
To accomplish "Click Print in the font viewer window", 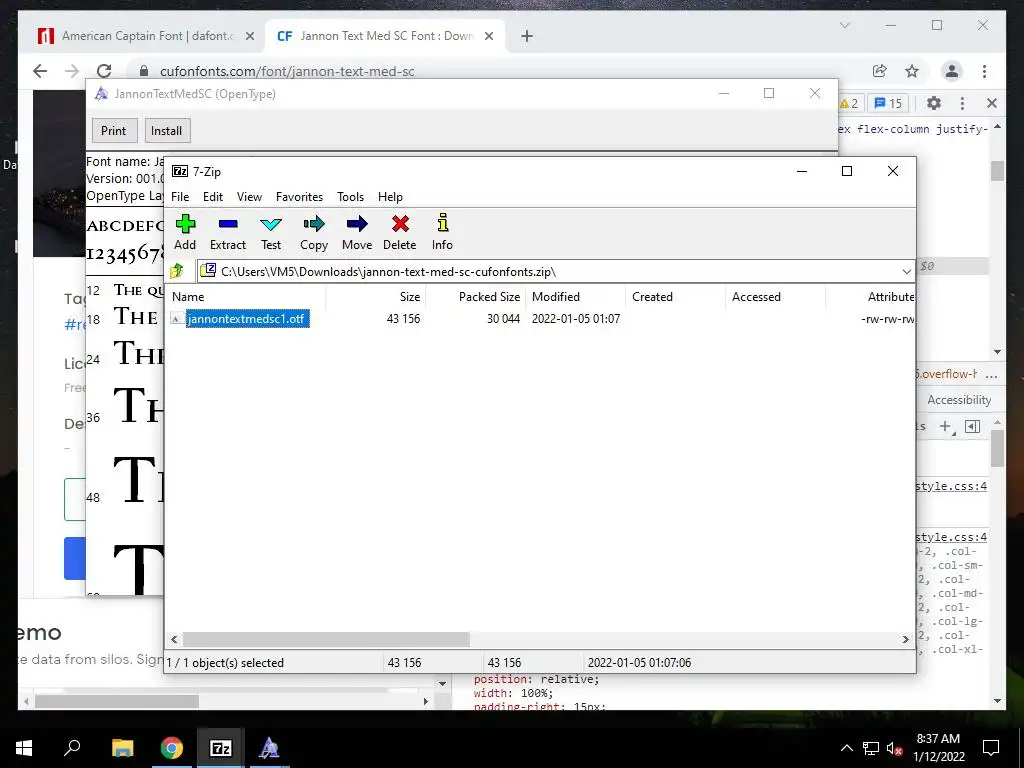I will tap(114, 131).
